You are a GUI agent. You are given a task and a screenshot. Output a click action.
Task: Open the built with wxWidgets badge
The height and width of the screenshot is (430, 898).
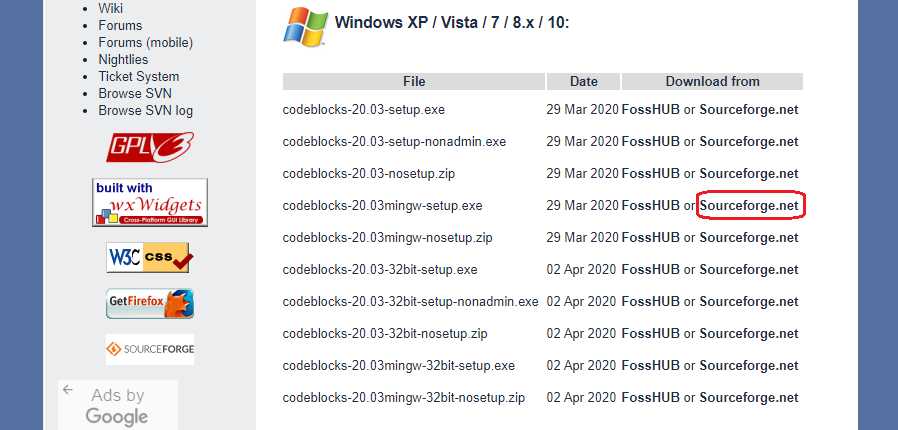[x=150, y=202]
